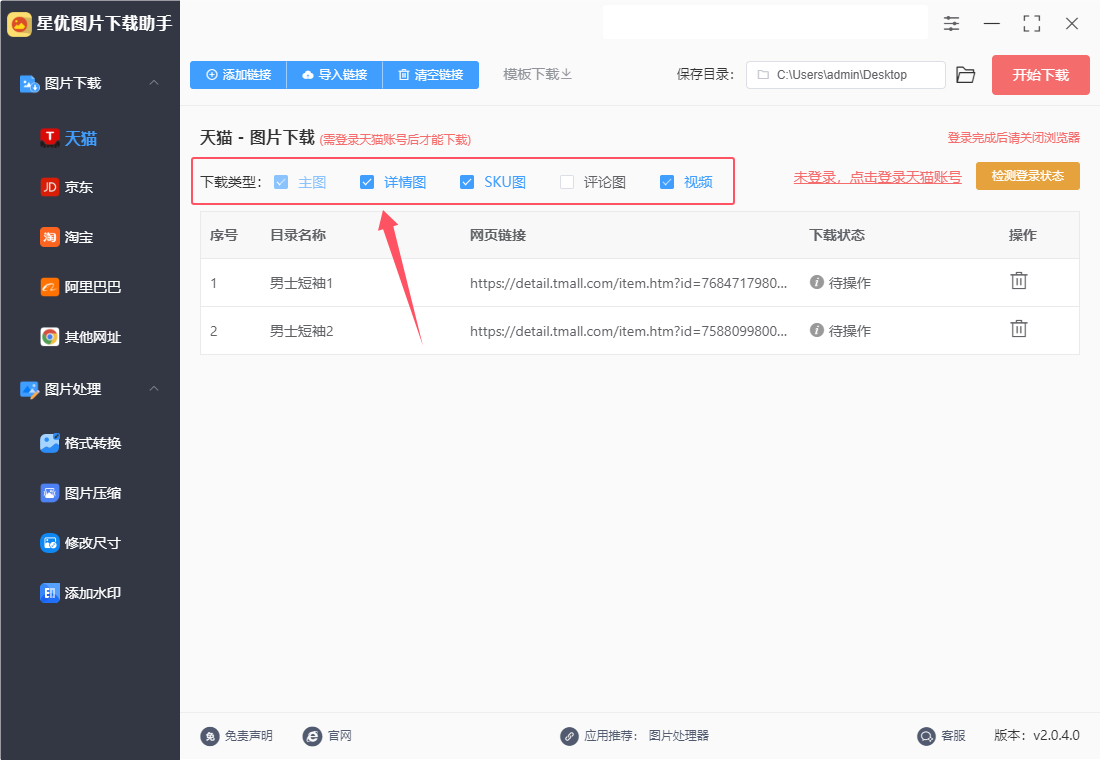The height and width of the screenshot is (760, 1100).
Task: Click 未登录，点击登录天猫账号 link
Action: click(878, 177)
